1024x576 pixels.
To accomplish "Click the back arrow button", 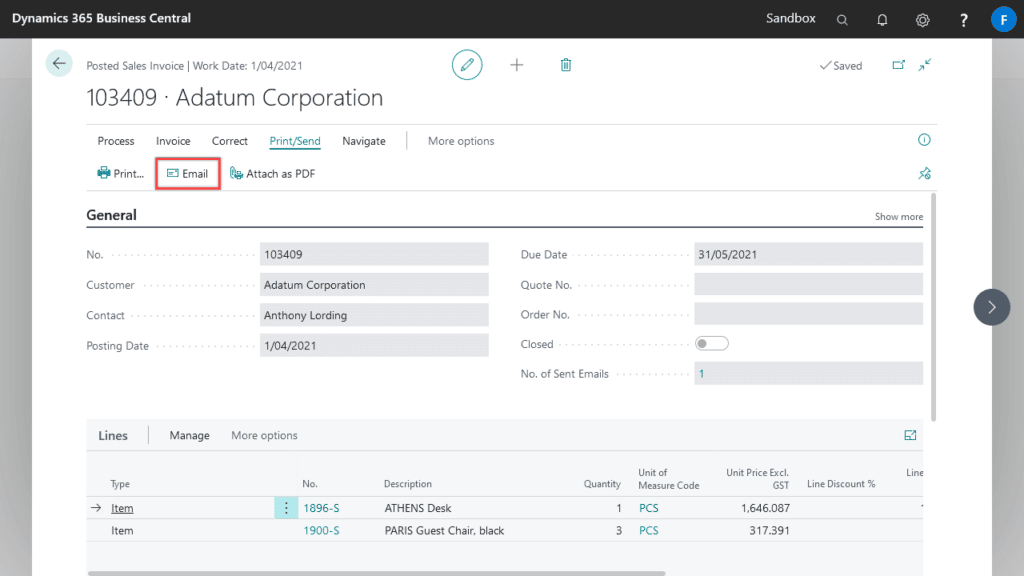I will click(x=59, y=63).
